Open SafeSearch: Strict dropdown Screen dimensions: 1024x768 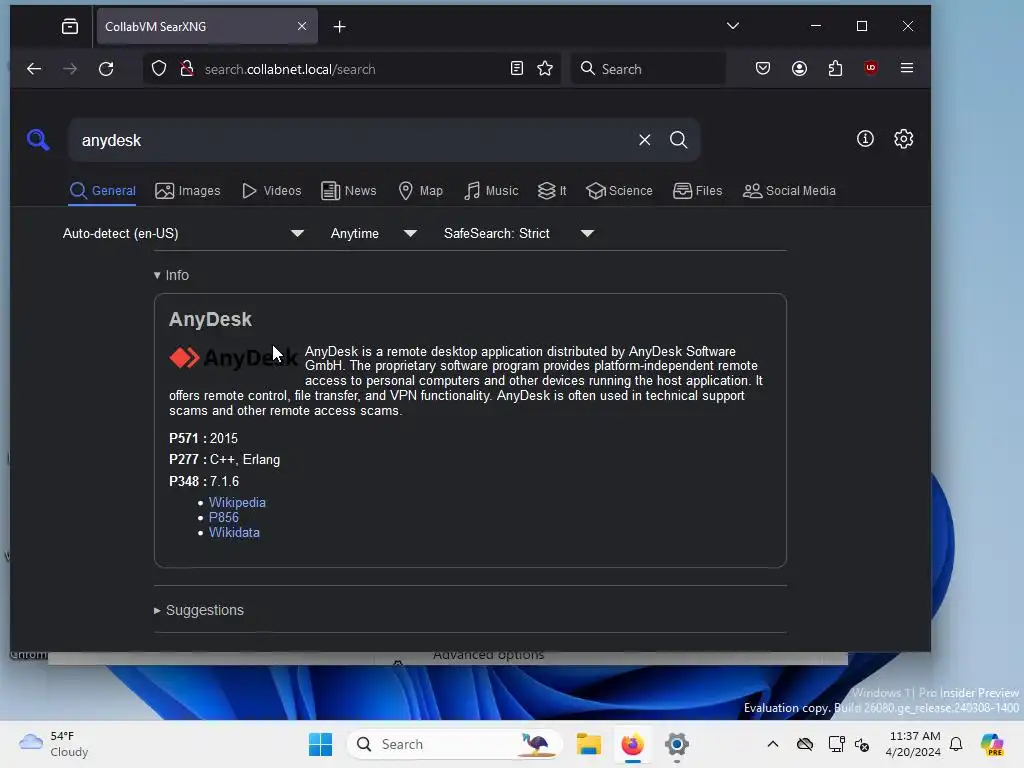coord(519,233)
